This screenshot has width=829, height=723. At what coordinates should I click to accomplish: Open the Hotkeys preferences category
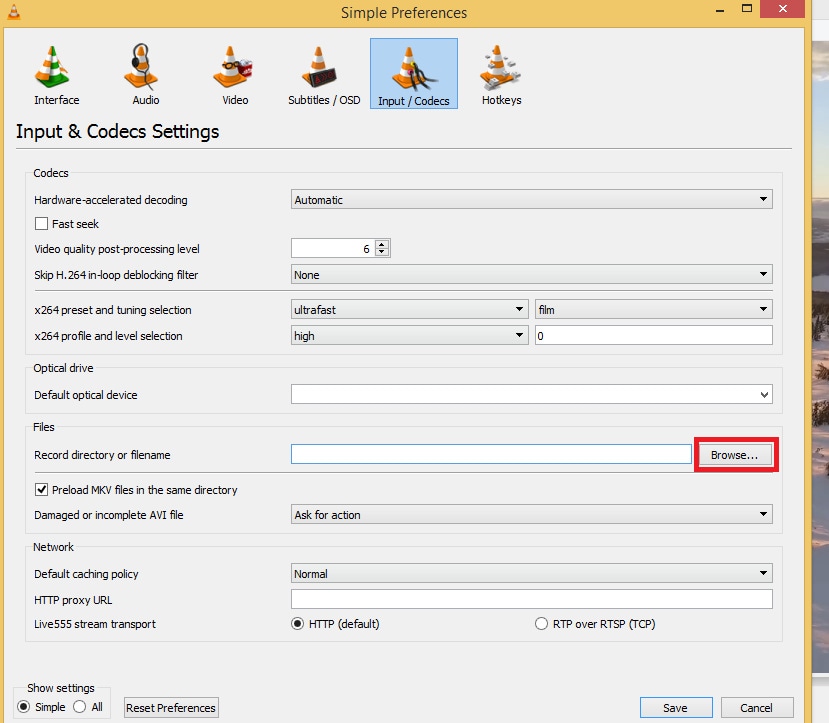501,75
